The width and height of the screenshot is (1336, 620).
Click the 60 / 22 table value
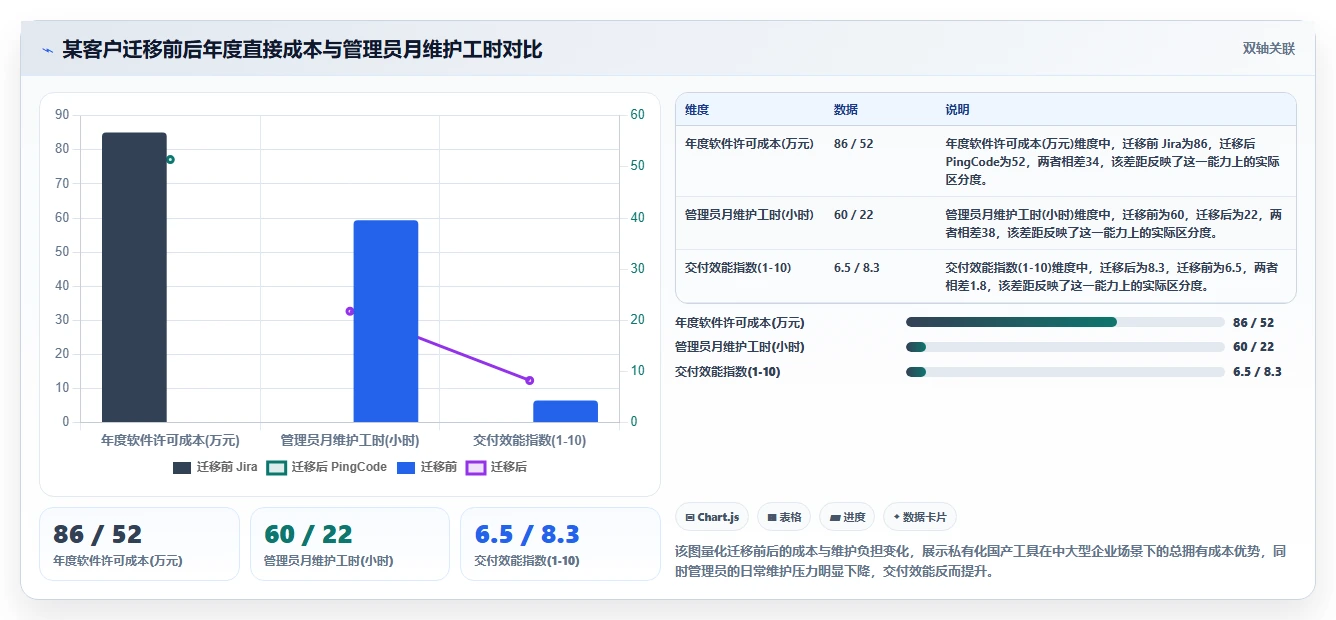(x=853, y=215)
